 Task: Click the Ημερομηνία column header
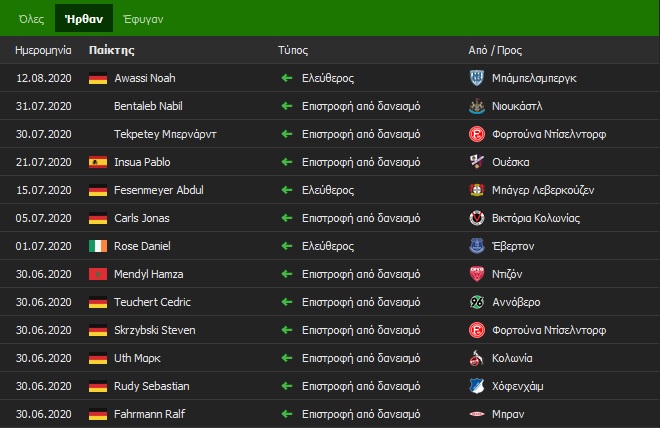tap(44, 50)
